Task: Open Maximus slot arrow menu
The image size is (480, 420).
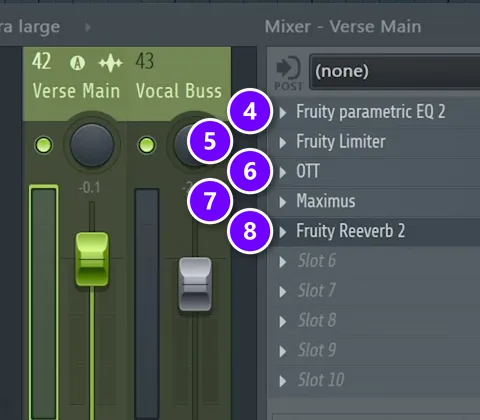Action: [x=283, y=202]
